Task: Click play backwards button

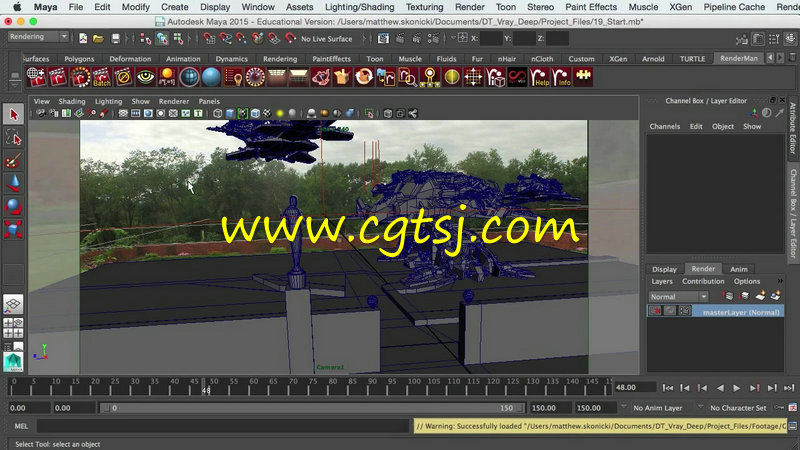Action: click(720, 388)
